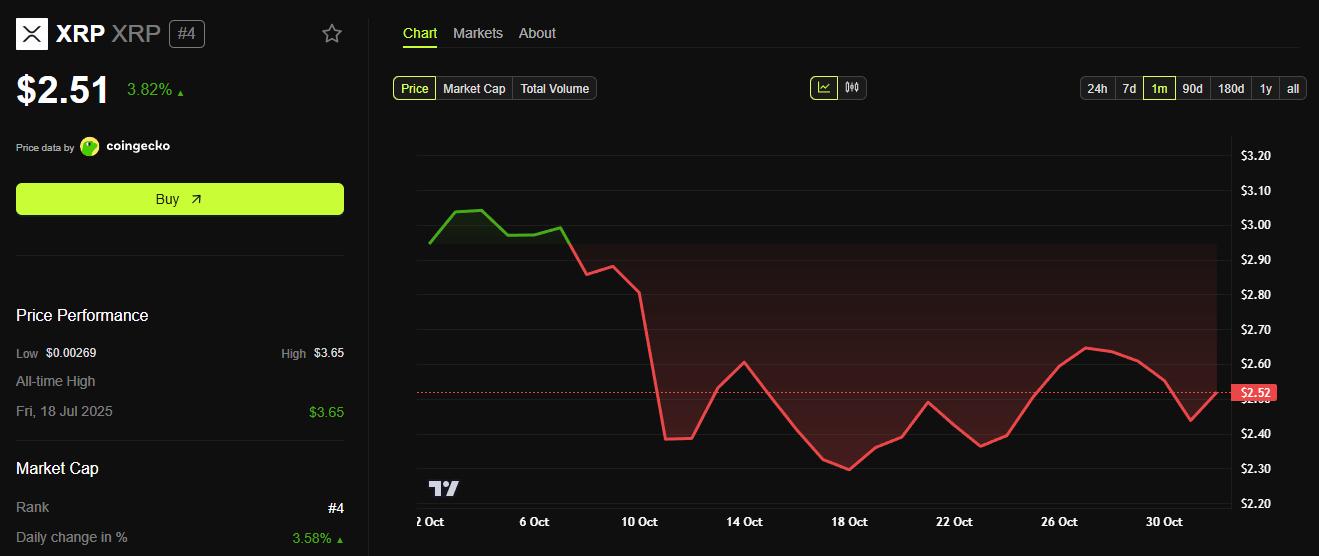Set chart range to 24h
This screenshot has width=1319, height=556.
tap(1097, 89)
